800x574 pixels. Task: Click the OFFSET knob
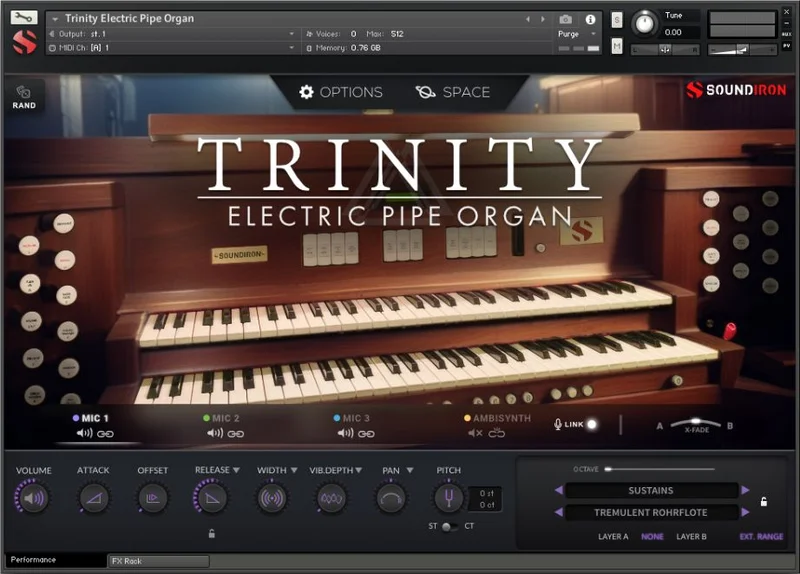[153, 497]
